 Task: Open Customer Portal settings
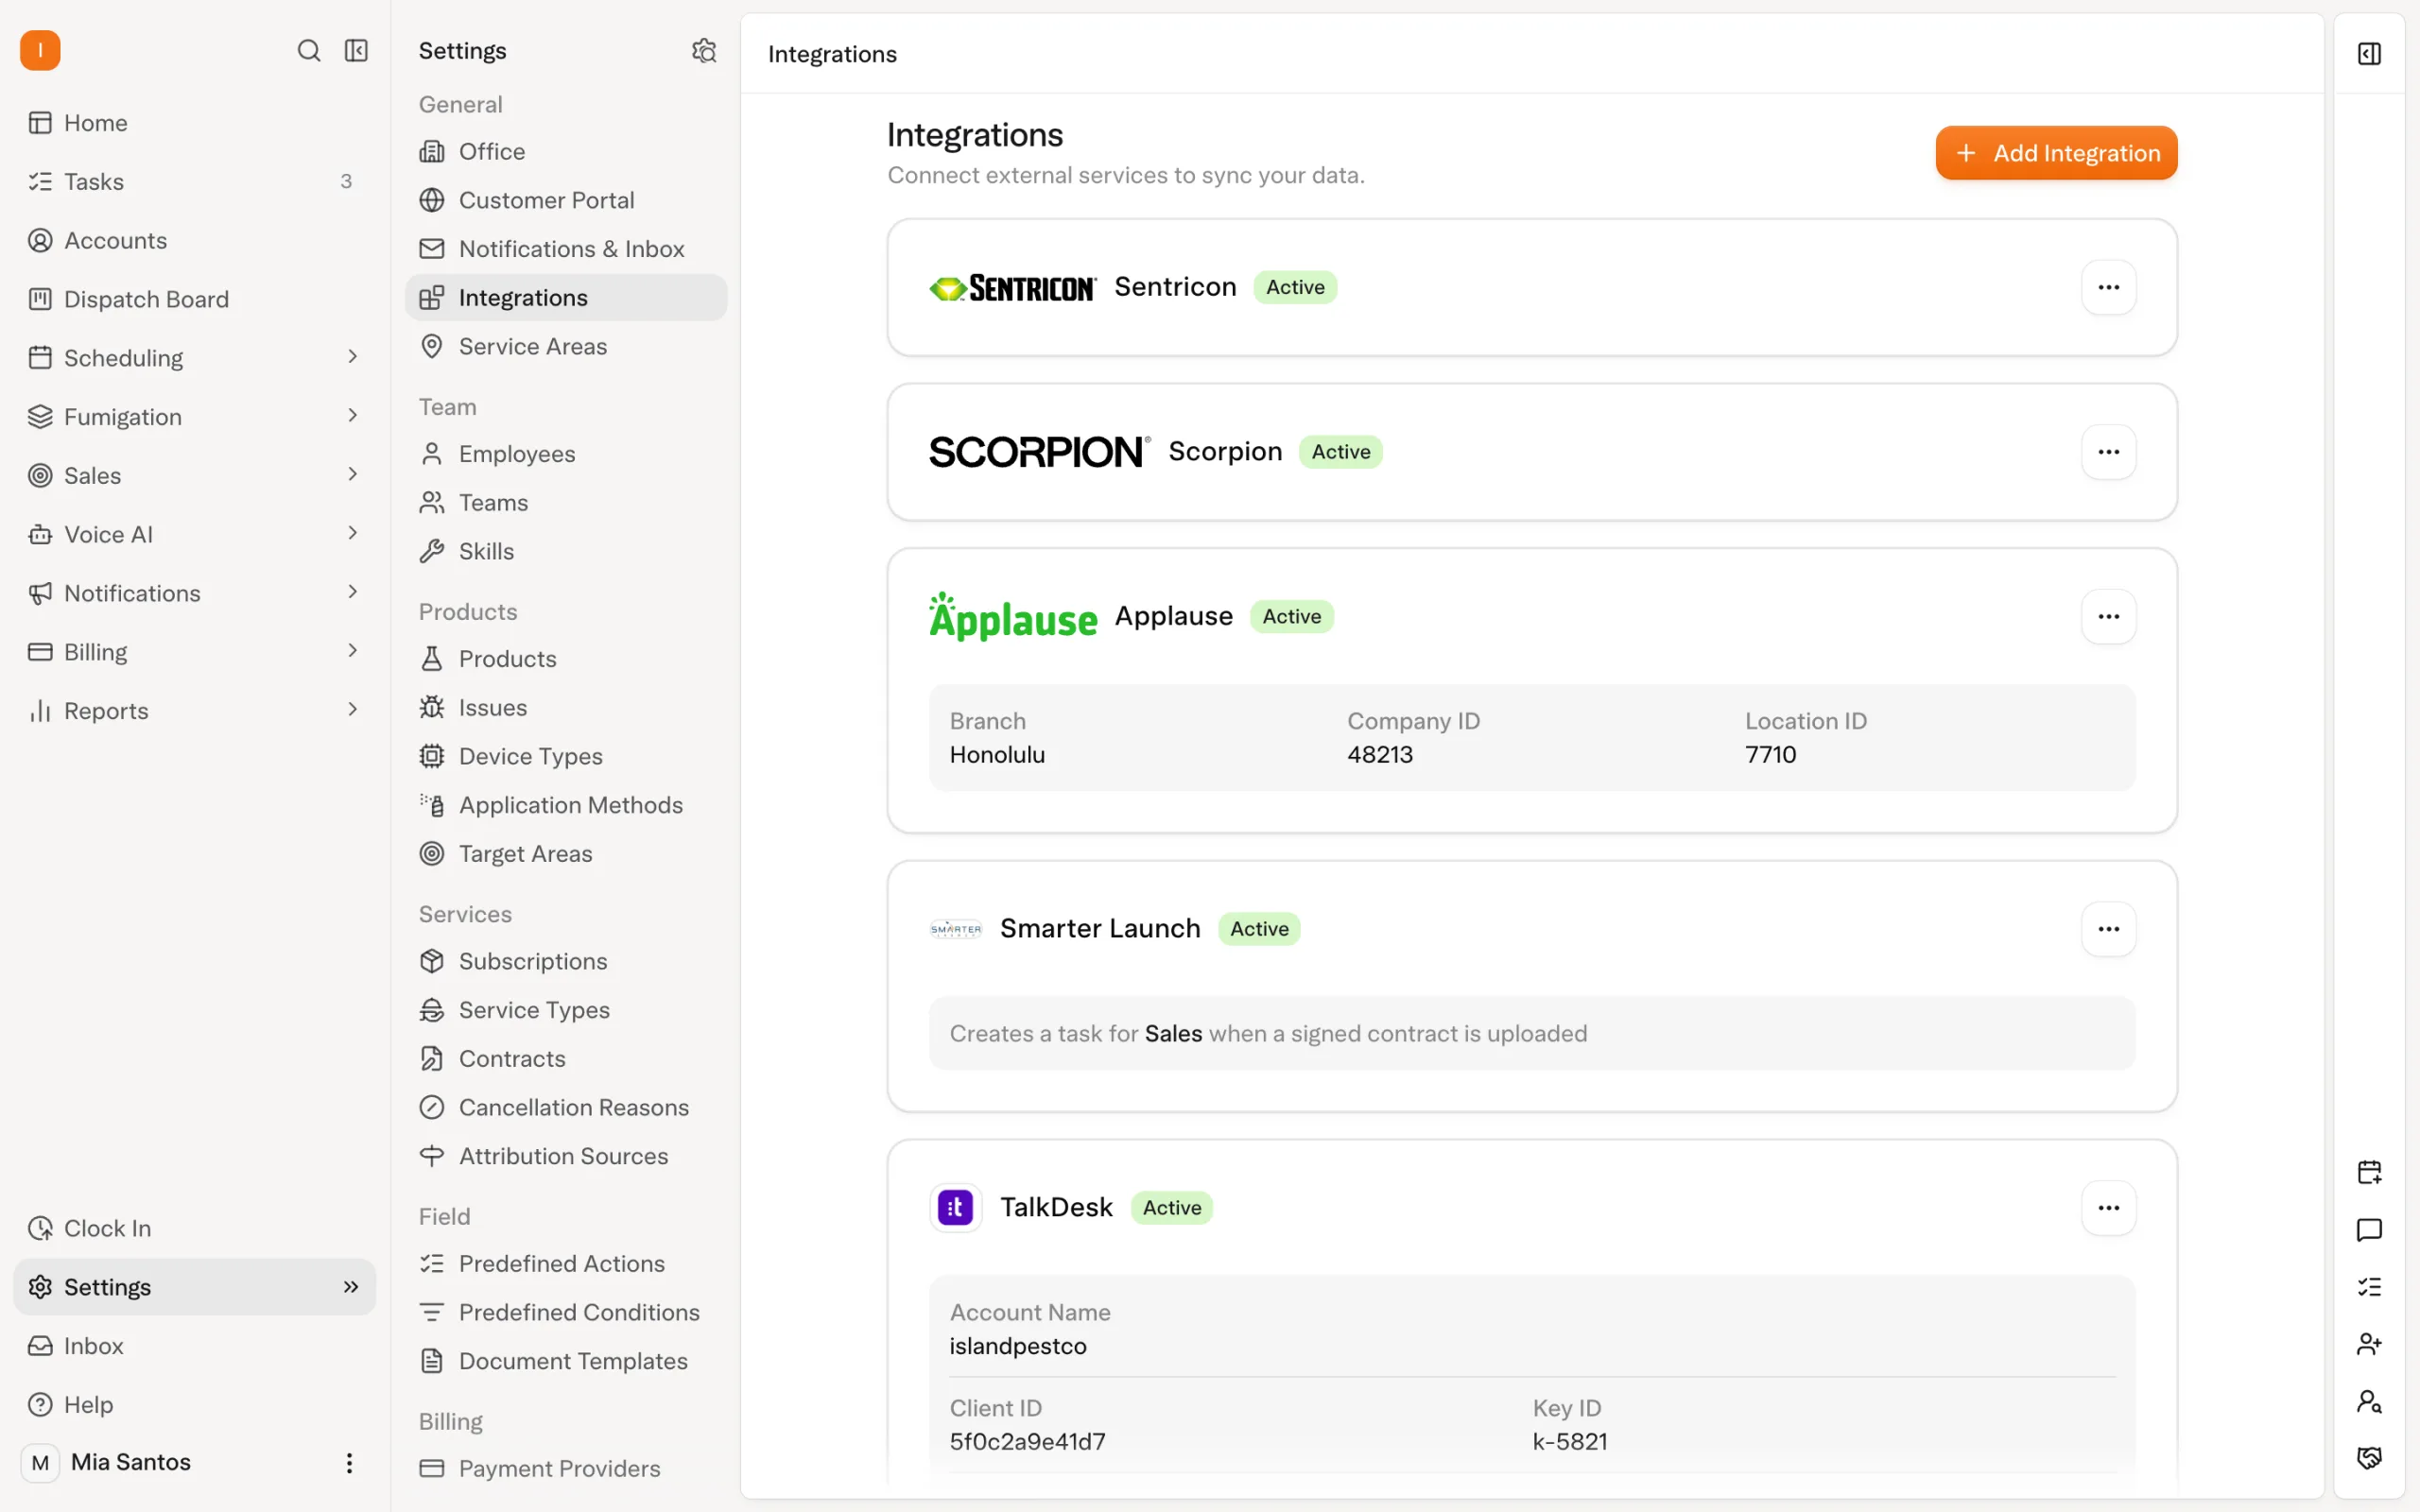(x=566, y=200)
